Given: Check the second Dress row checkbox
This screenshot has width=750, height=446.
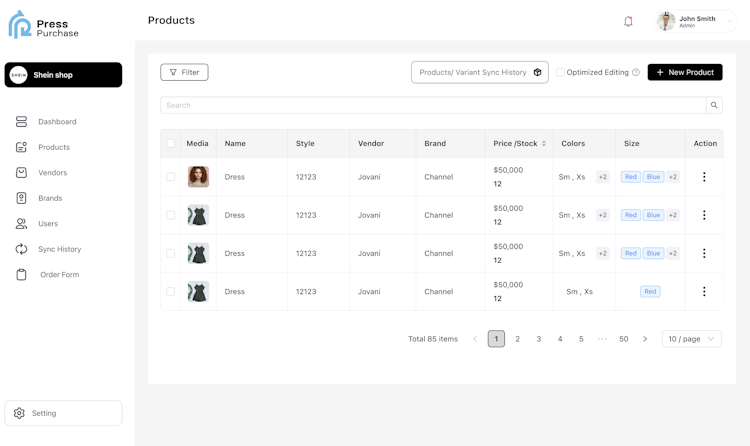Looking at the screenshot, I should click(x=170, y=215).
